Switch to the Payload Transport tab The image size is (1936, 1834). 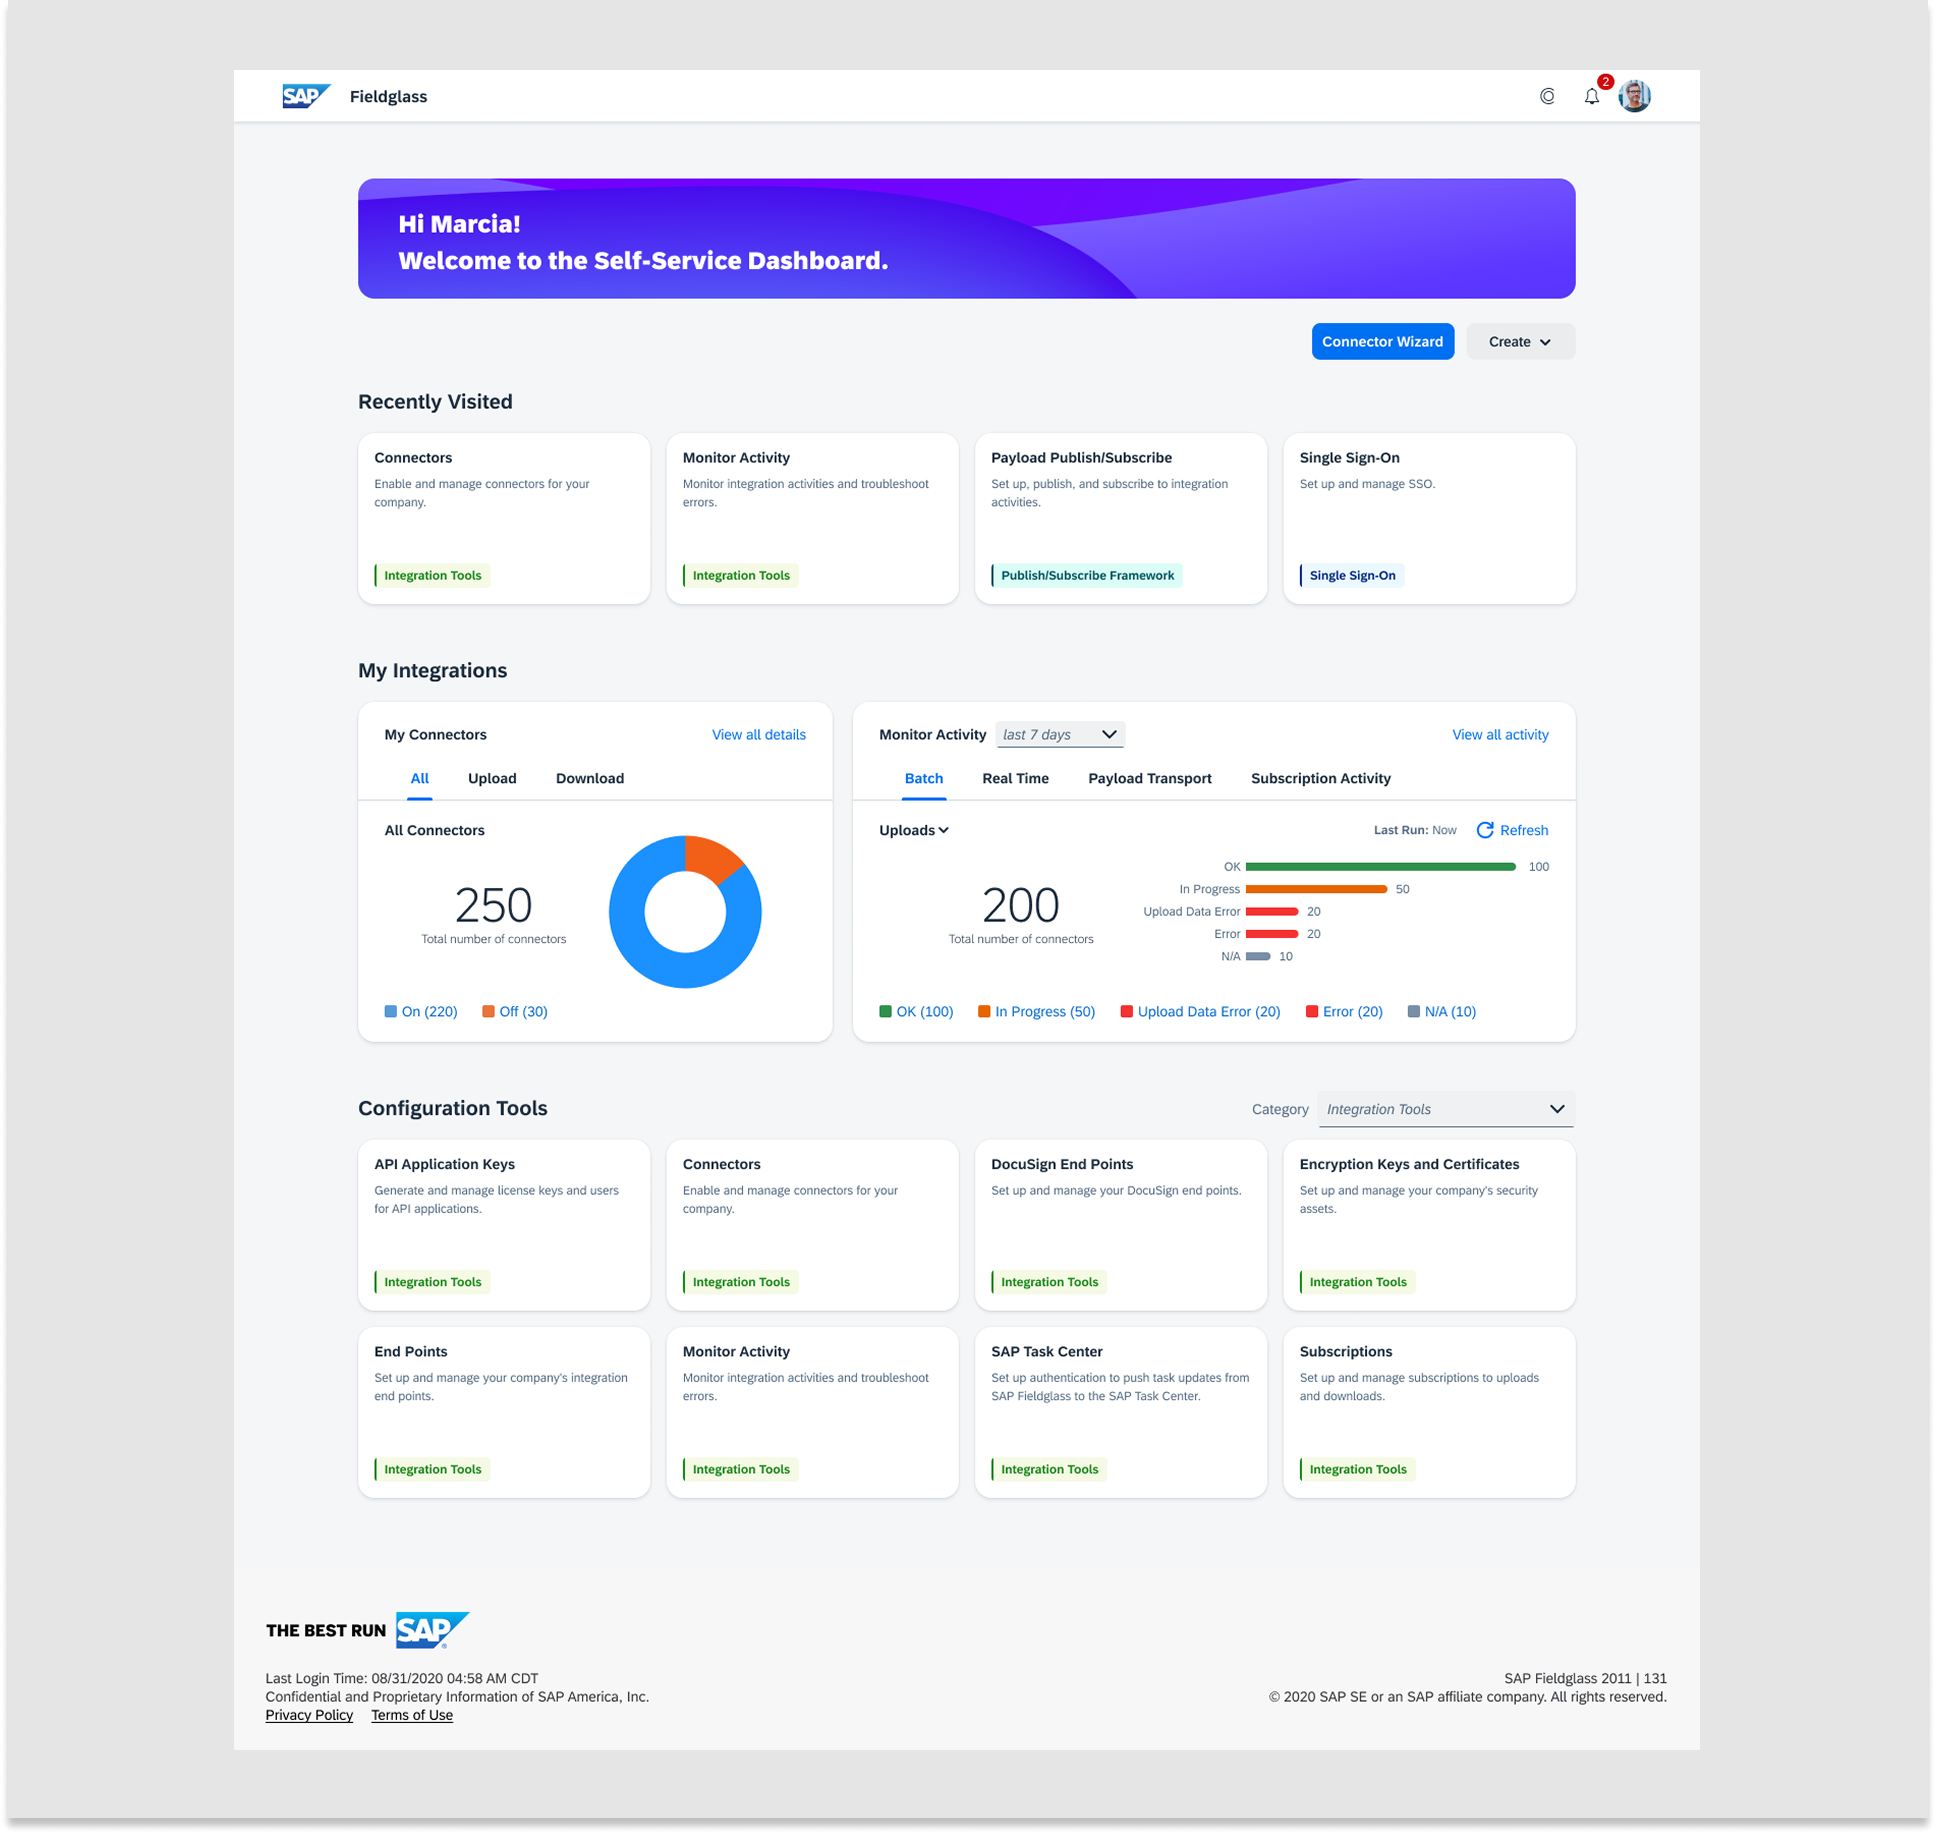1149,778
